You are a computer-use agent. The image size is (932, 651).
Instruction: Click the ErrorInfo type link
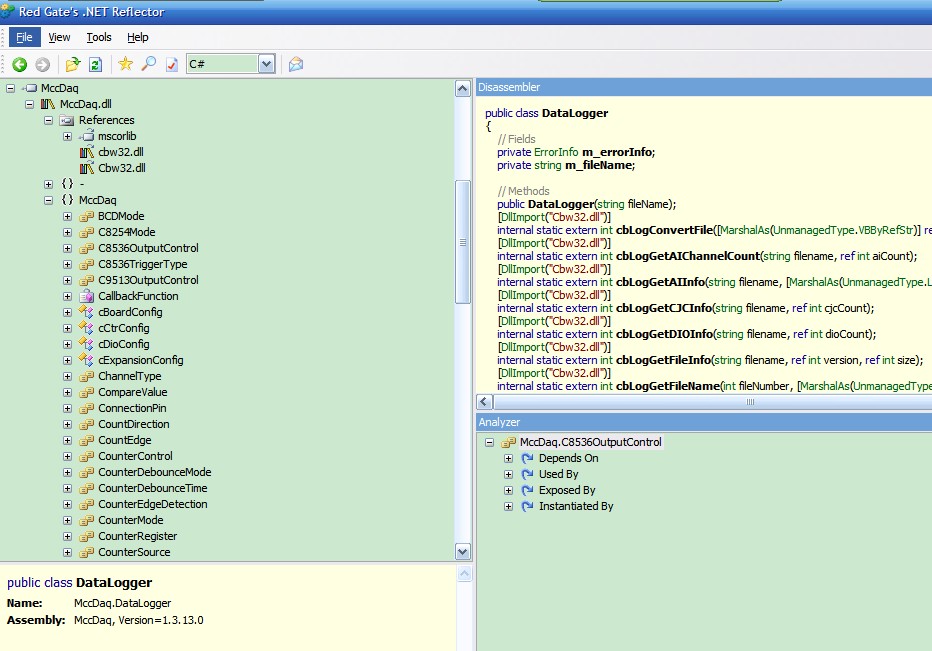(556, 152)
